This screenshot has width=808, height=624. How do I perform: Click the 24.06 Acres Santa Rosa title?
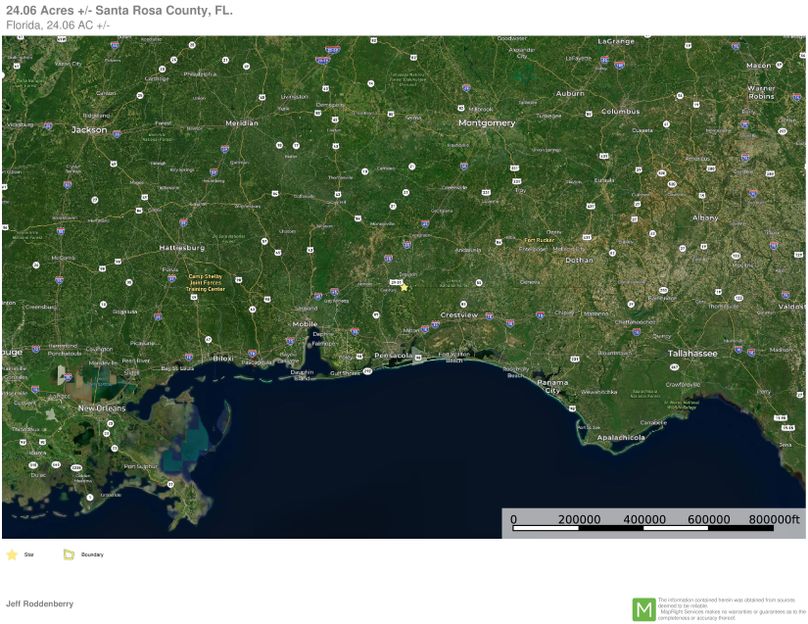pyautogui.click(x=119, y=10)
